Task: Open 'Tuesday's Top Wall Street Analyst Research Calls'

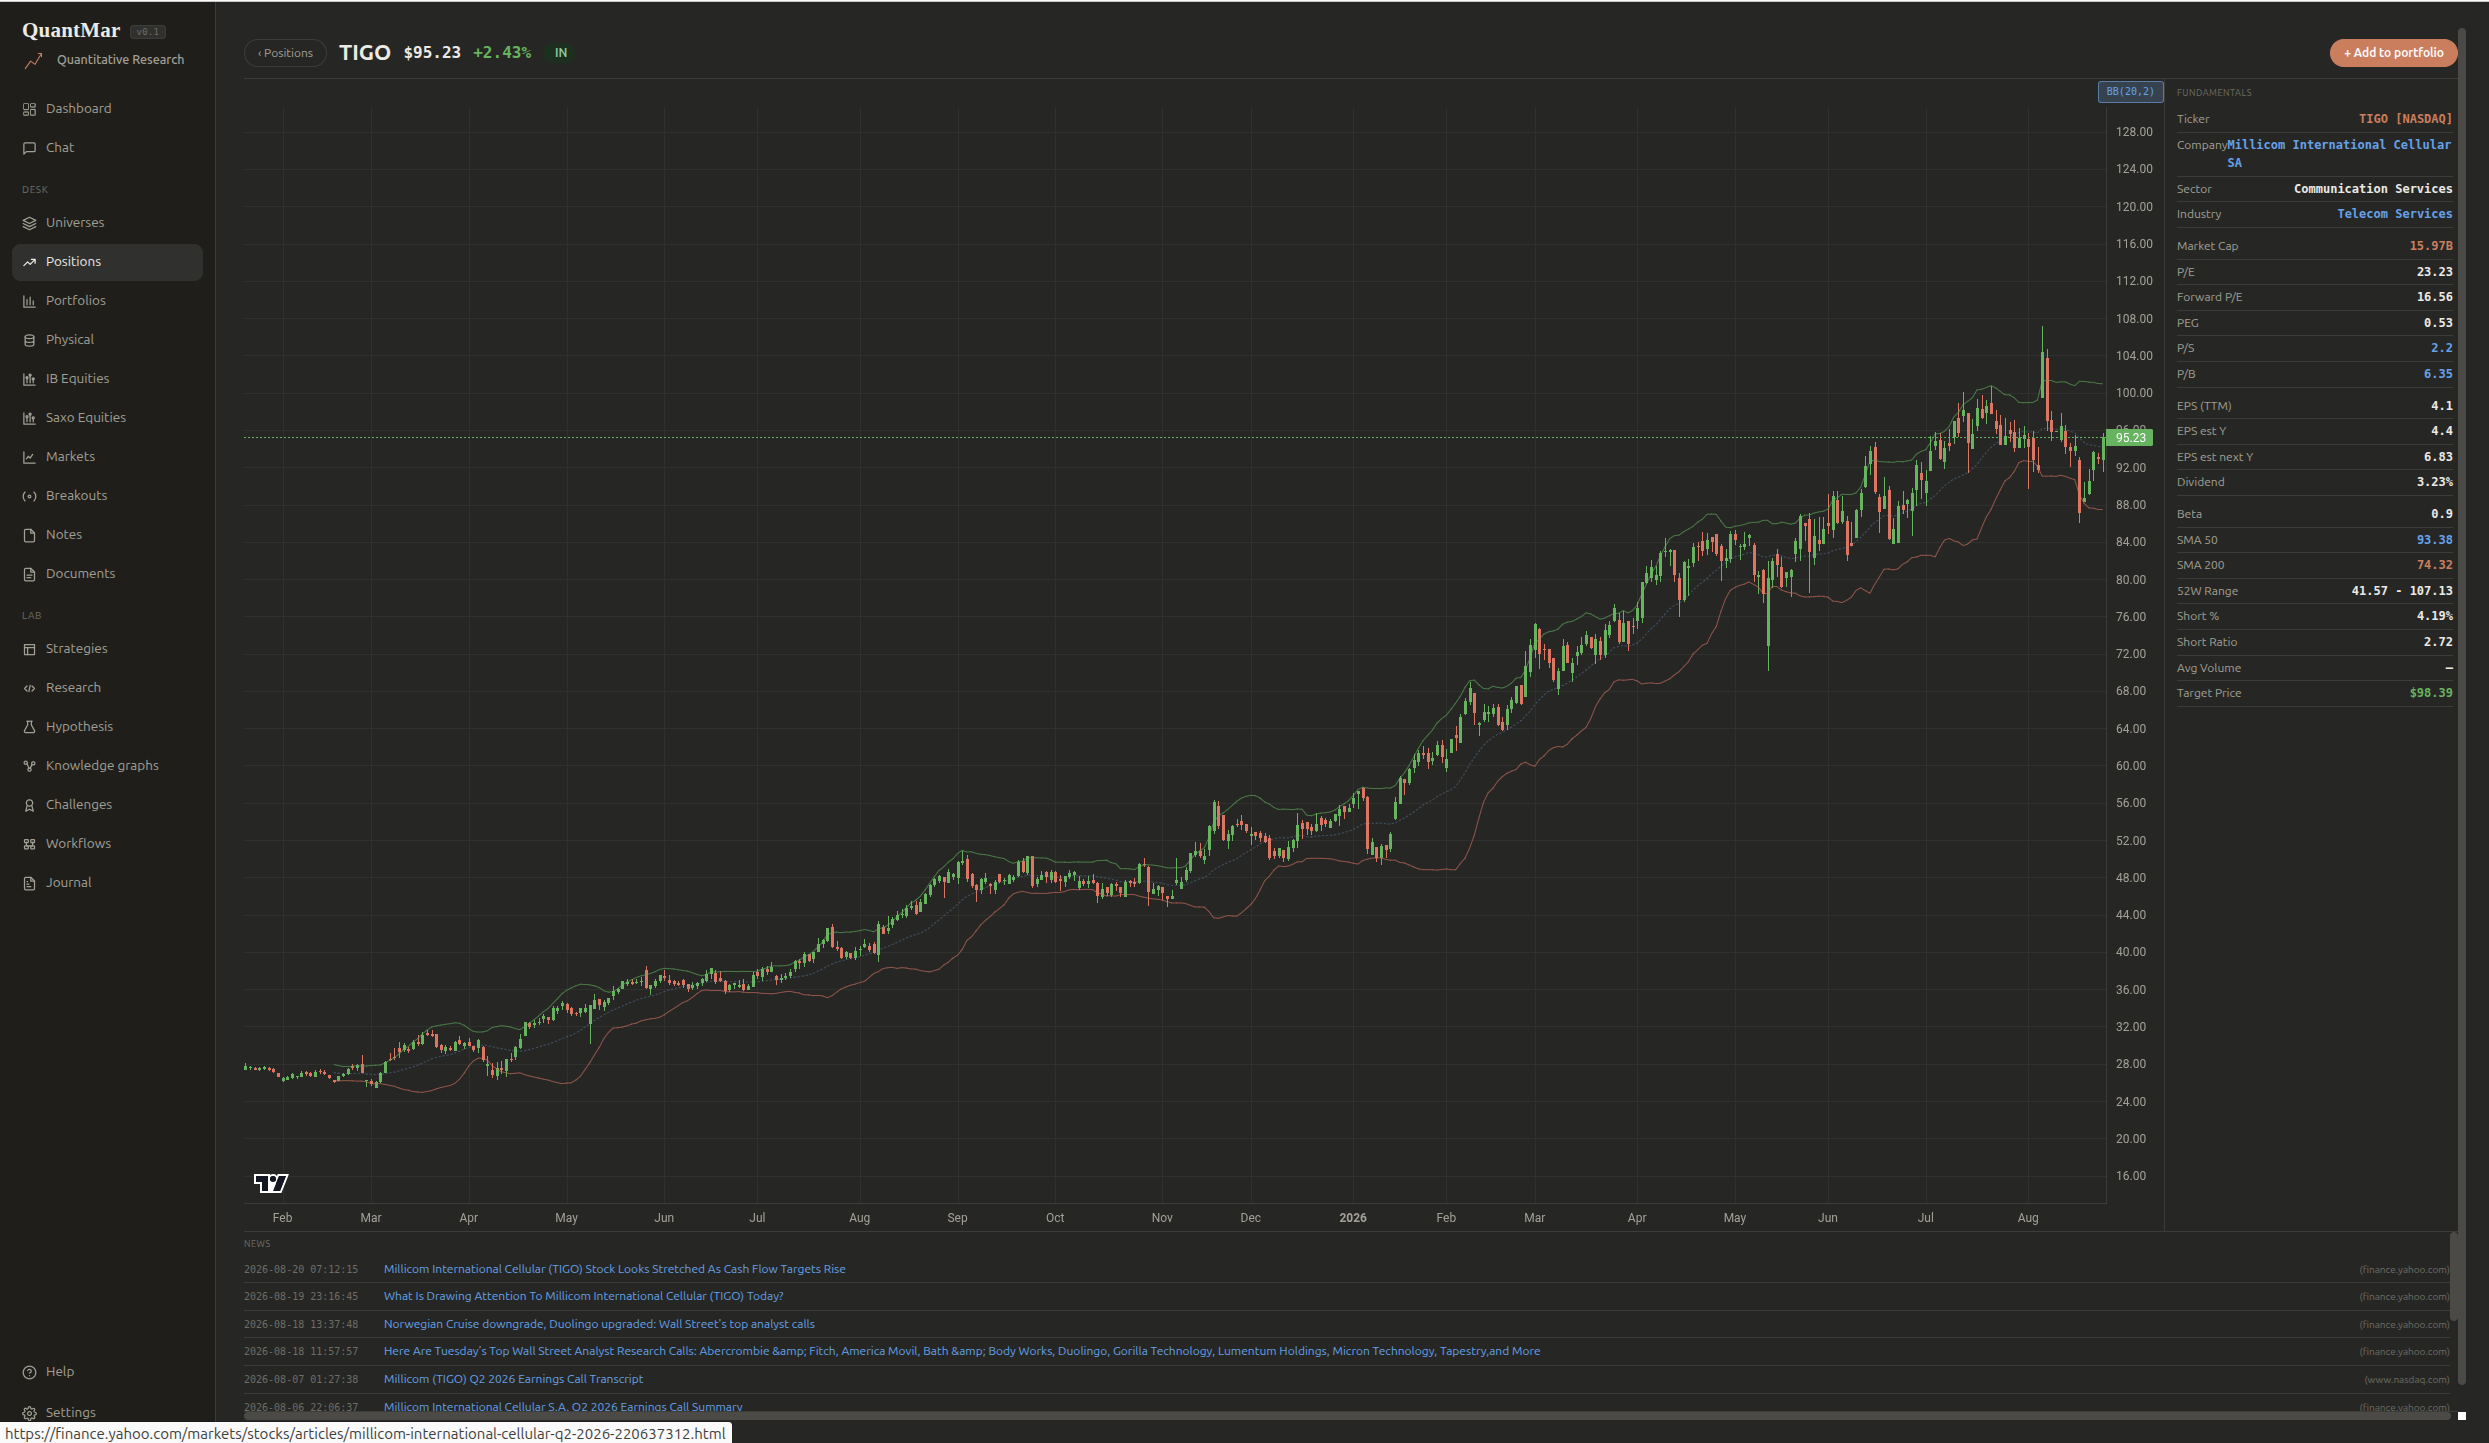Action: (962, 1351)
